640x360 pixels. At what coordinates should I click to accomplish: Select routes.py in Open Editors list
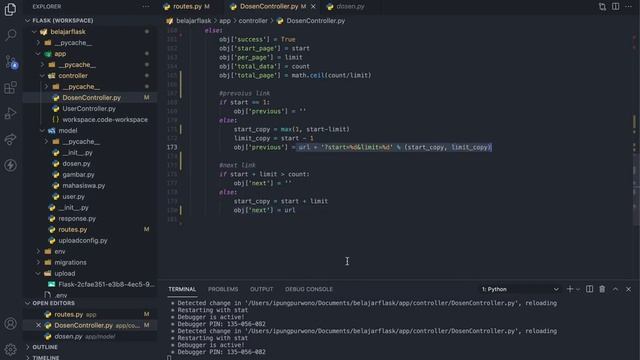tap(69, 314)
